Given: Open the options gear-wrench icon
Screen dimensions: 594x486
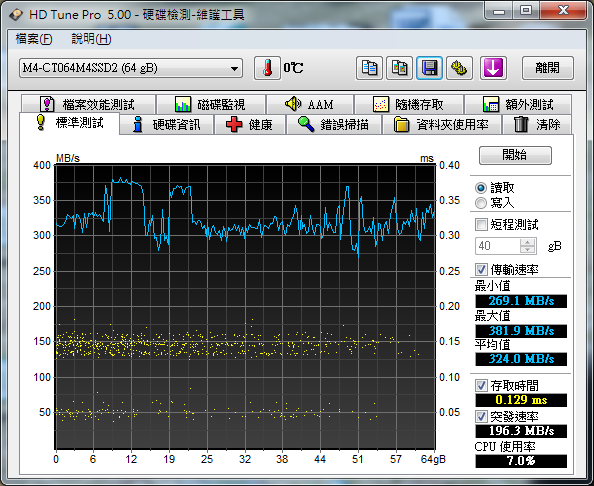Looking at the screenshot, I should pos(459,68).
